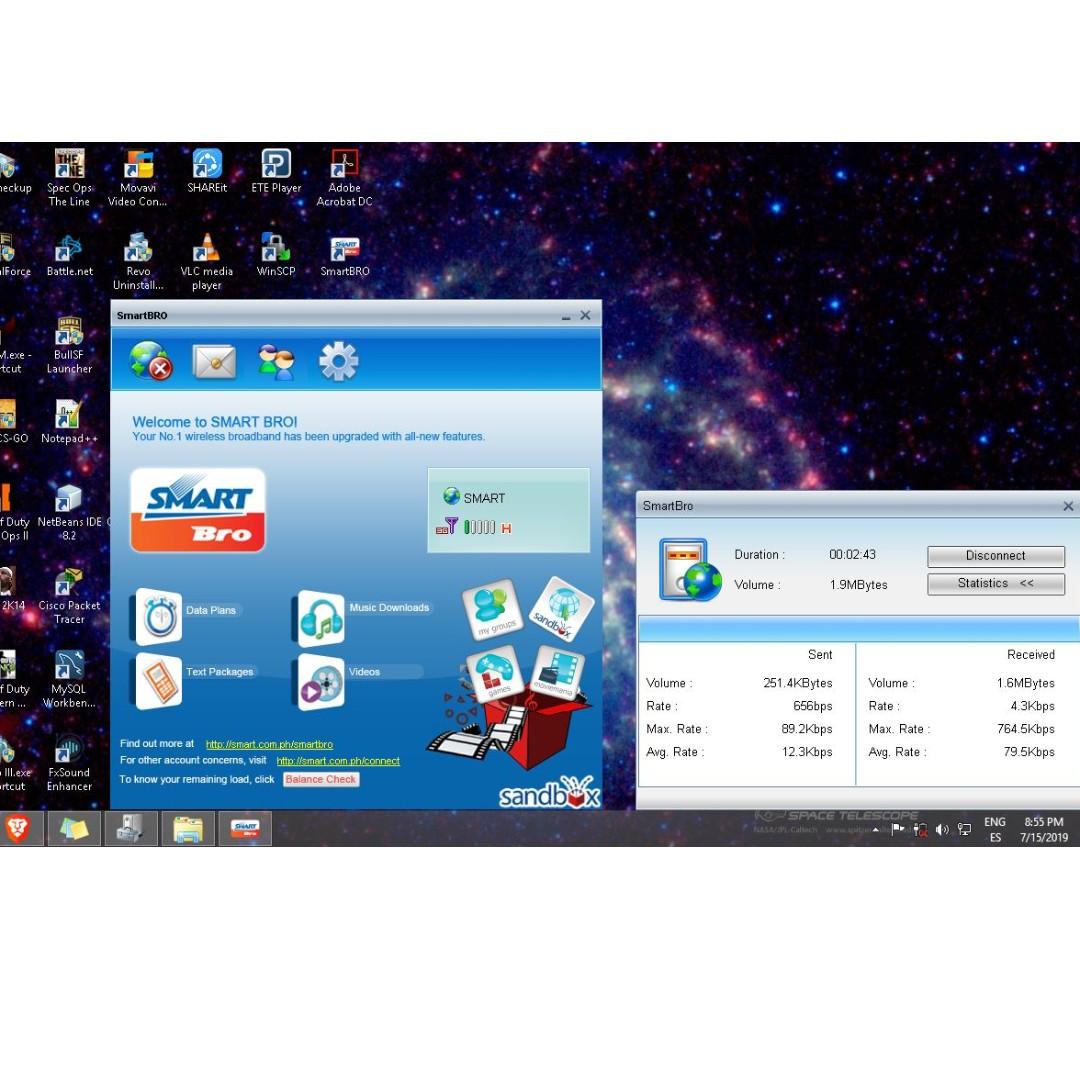Open Data Plans icon
This screenshot has width=1080, height=1080.
pos(159,615)
